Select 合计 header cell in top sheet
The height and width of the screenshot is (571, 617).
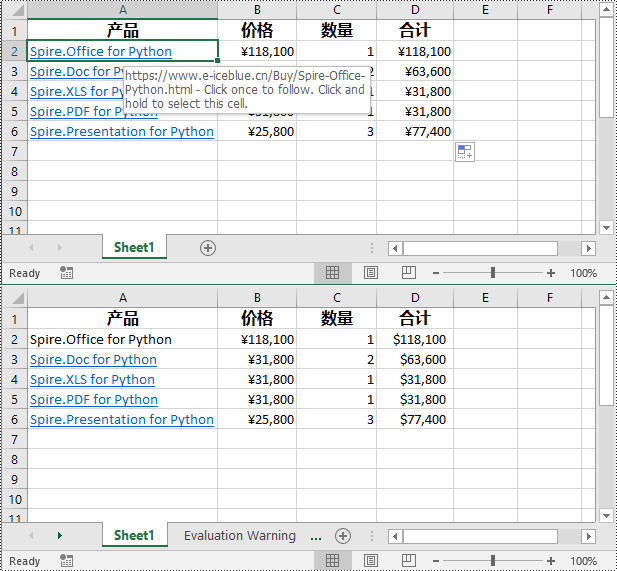pyautogui.click(x=415, y=30)
